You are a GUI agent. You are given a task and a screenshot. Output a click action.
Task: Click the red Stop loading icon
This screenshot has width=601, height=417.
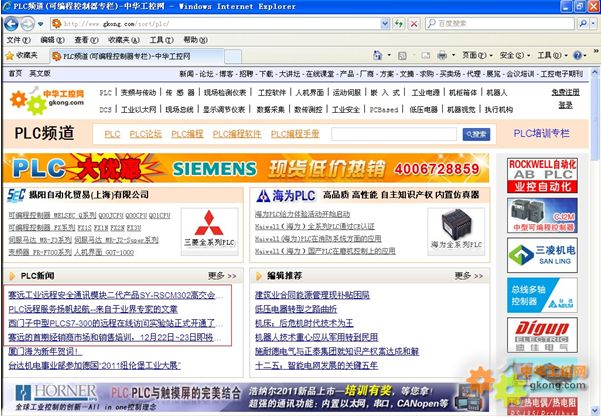click(x=414, y=24)
